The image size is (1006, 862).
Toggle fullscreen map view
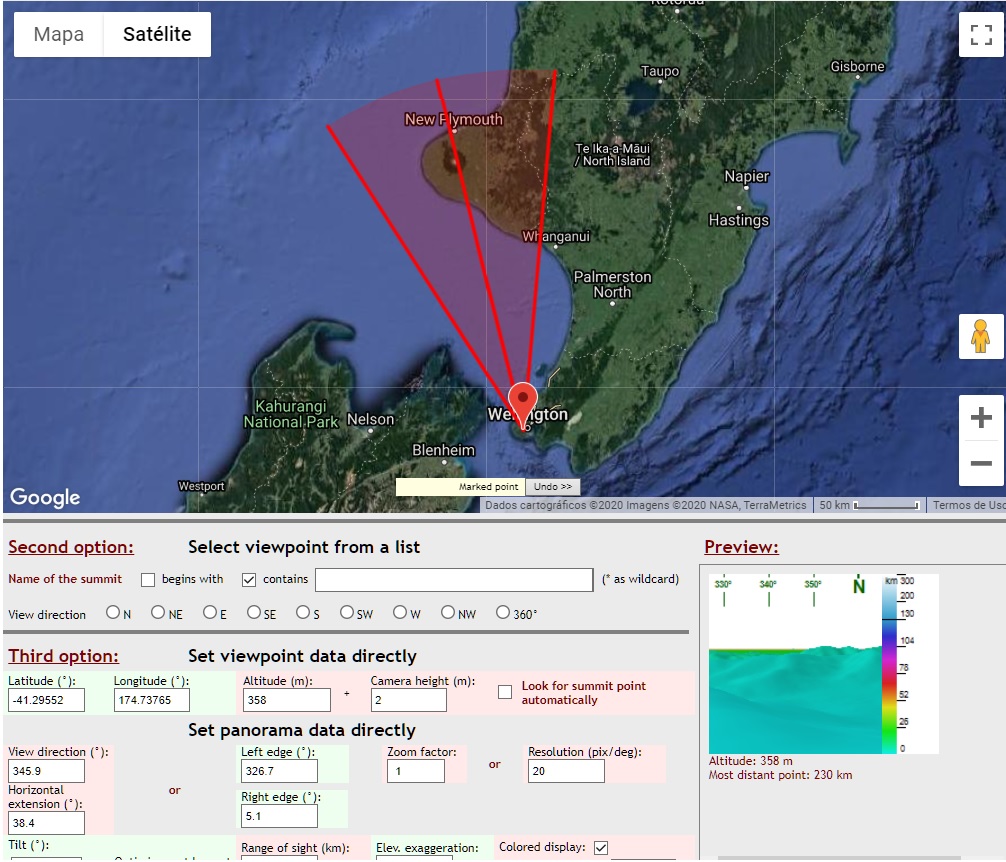pyautogui.click(x=981, y=35)
